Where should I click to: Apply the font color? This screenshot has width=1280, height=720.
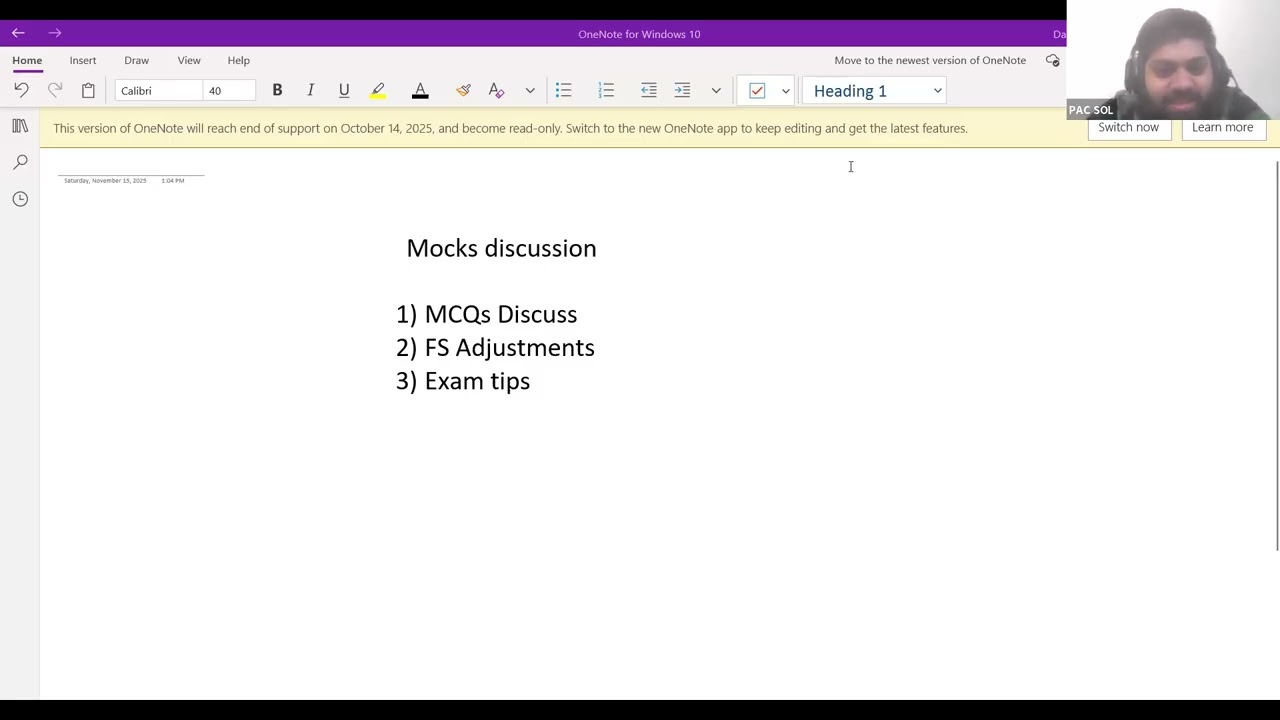click(420, 91)
